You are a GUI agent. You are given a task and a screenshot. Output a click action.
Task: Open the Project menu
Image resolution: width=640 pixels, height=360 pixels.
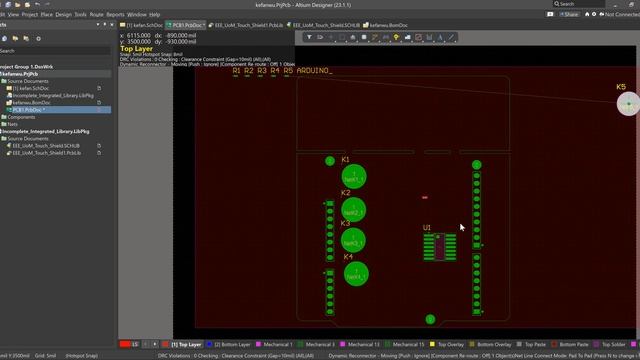pyautogui.click(x=30, y=15)
